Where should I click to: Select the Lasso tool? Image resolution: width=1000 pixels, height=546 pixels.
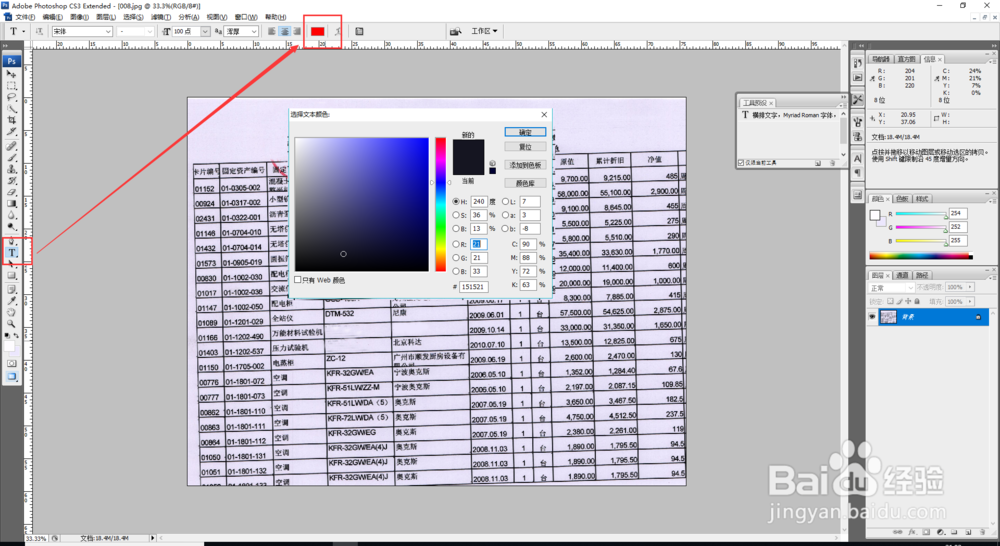[11, 97]
